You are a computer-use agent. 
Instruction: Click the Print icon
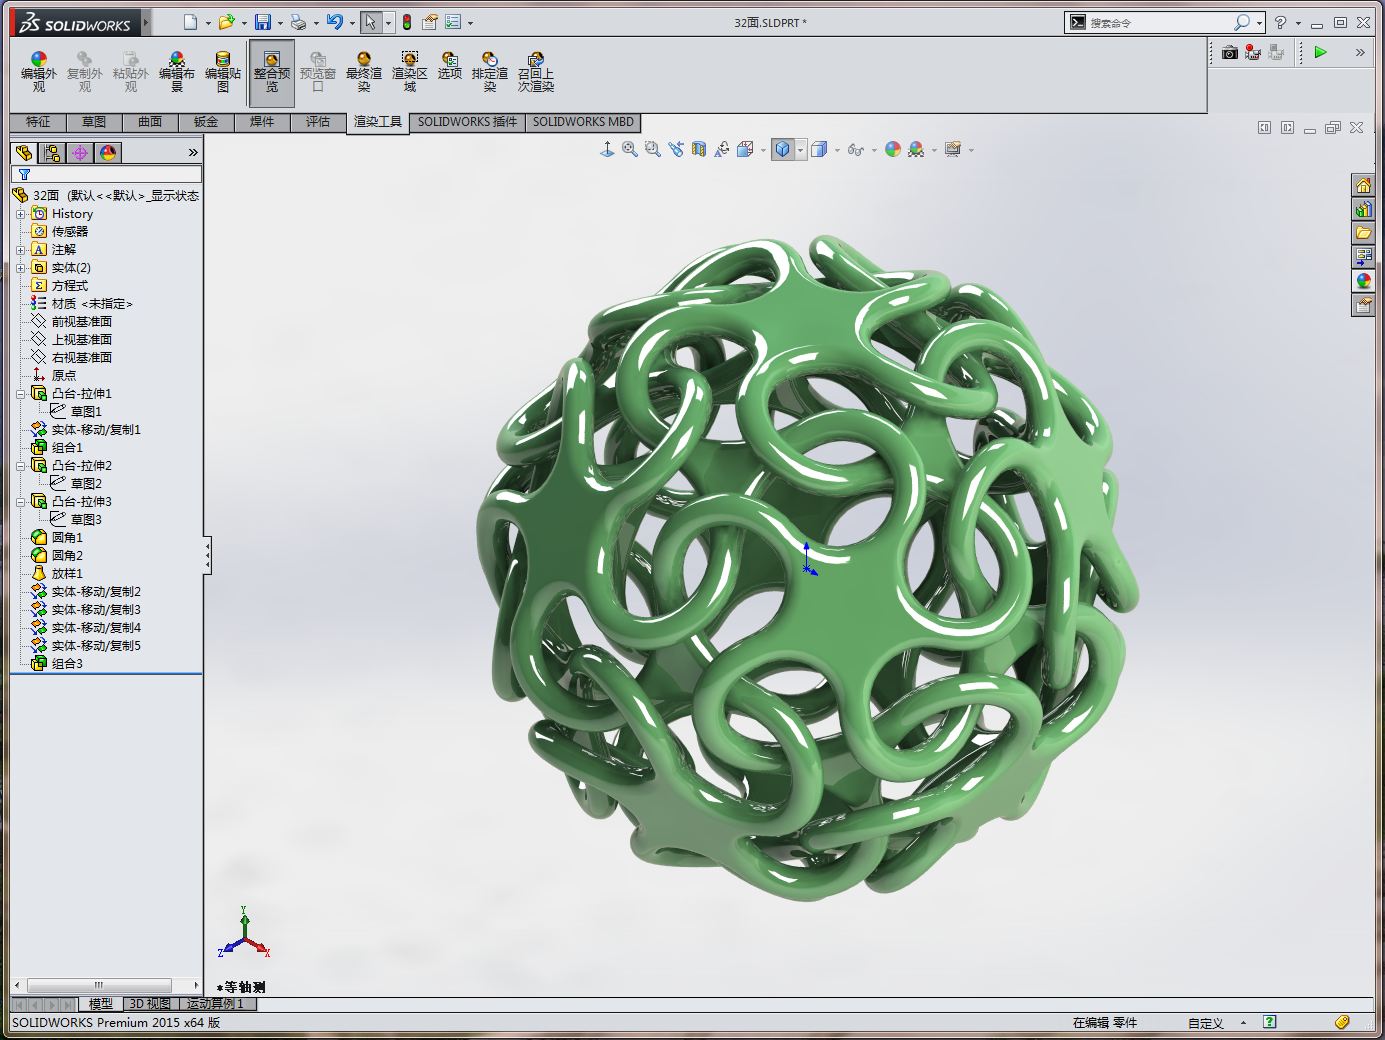pos(298,22)
